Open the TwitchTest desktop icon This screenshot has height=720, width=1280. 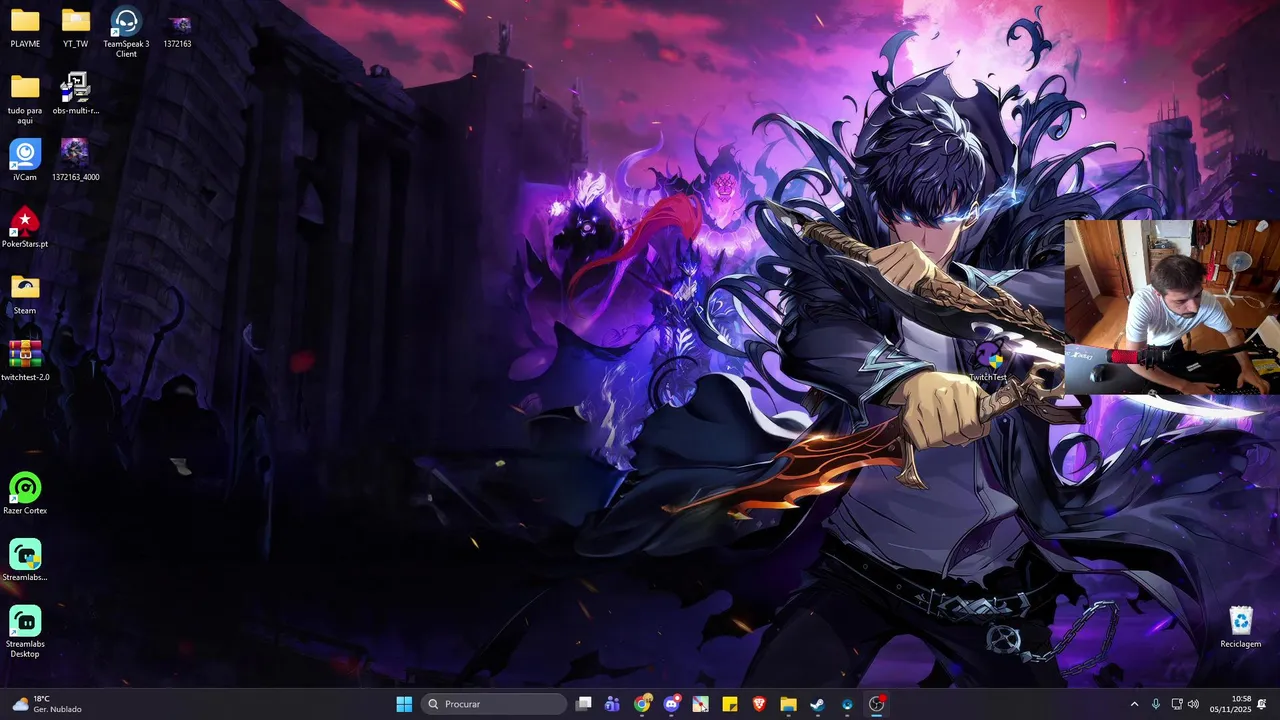coord(988,362)
